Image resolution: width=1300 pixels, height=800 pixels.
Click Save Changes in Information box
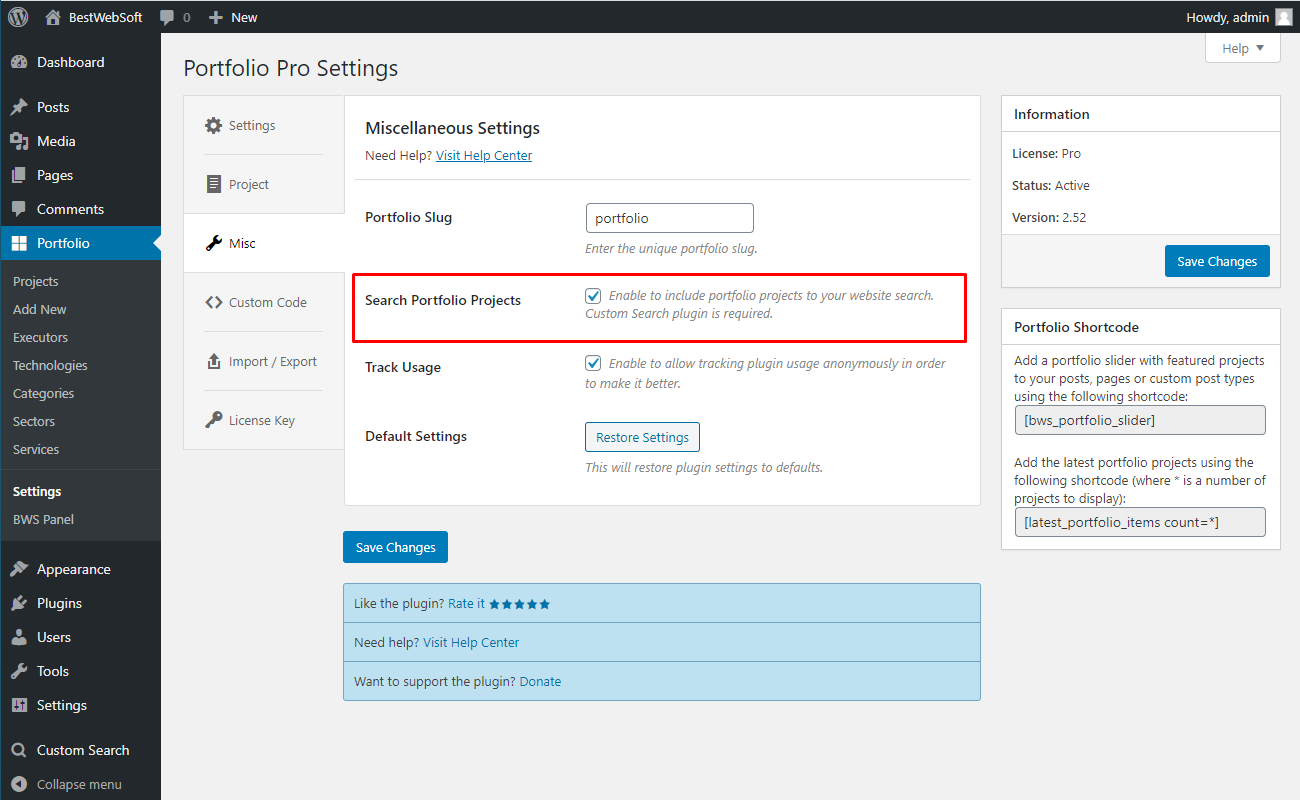tap(1217, 261)
